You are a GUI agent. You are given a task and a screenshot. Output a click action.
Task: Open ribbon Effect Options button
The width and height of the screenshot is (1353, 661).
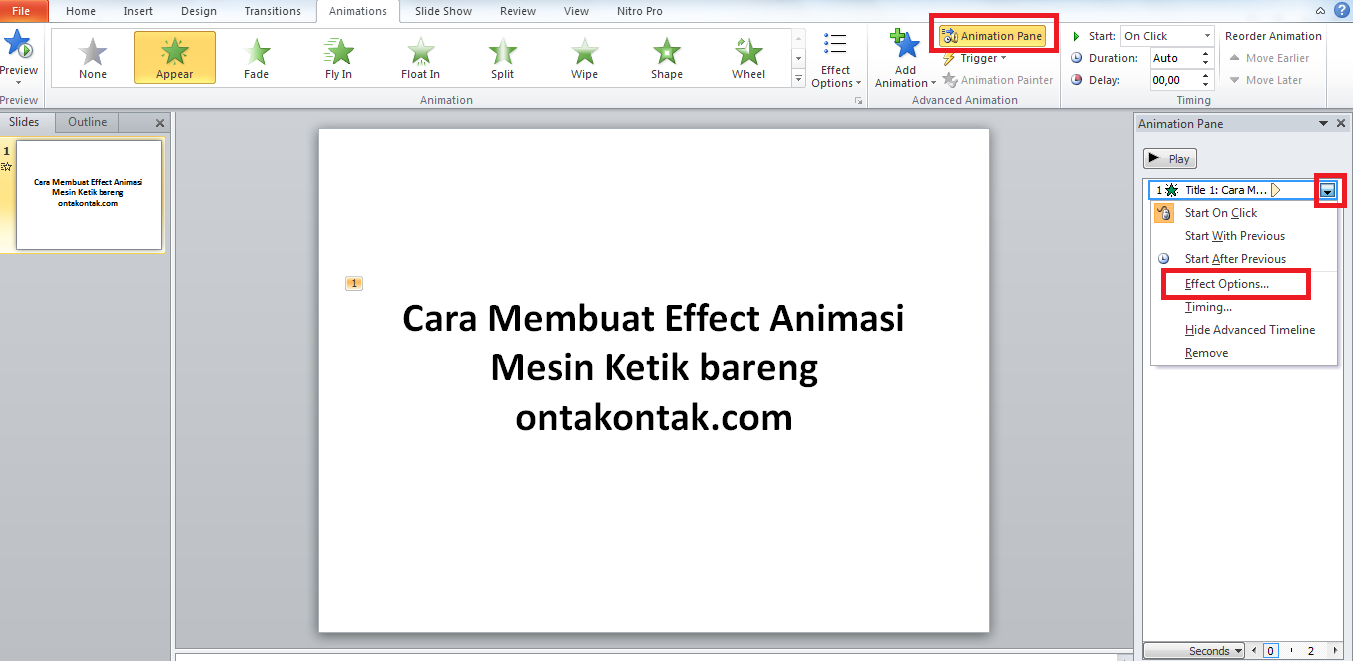coord(836,60)
